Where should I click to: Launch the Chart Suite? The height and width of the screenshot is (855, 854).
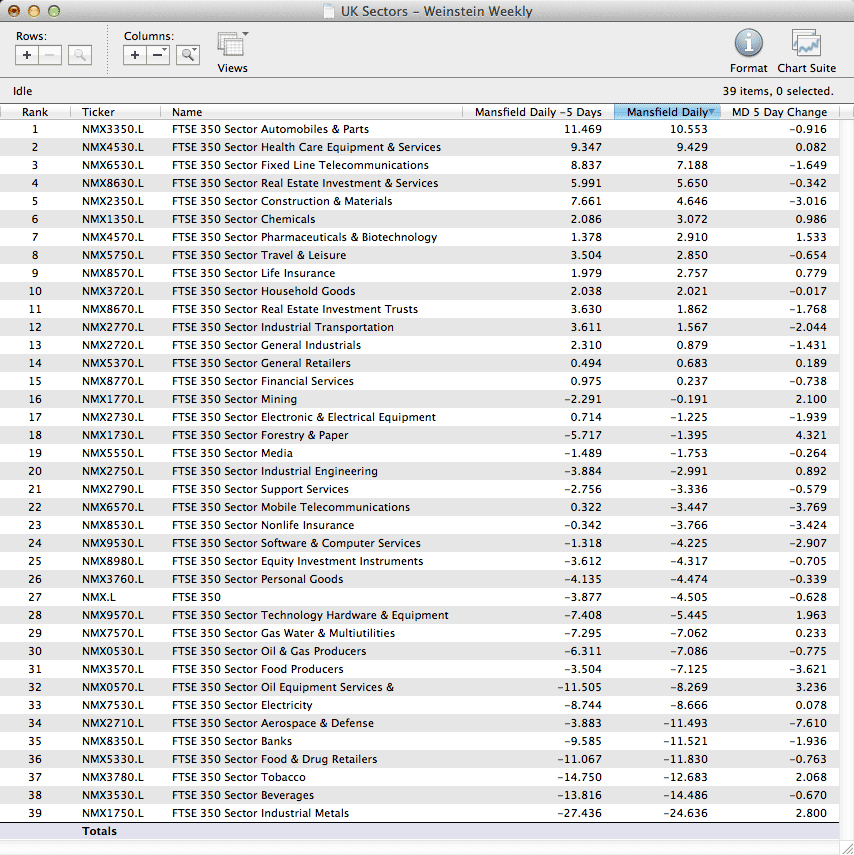point(806,44)
